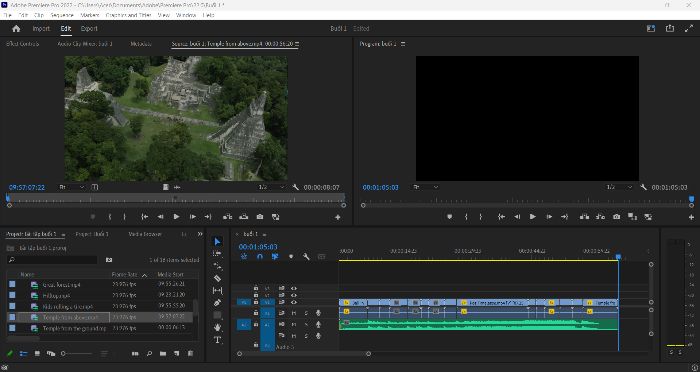Viewport: 700px width, 372px height.
Task: Add marker in Program monitor
Action: tap(450, 217)
